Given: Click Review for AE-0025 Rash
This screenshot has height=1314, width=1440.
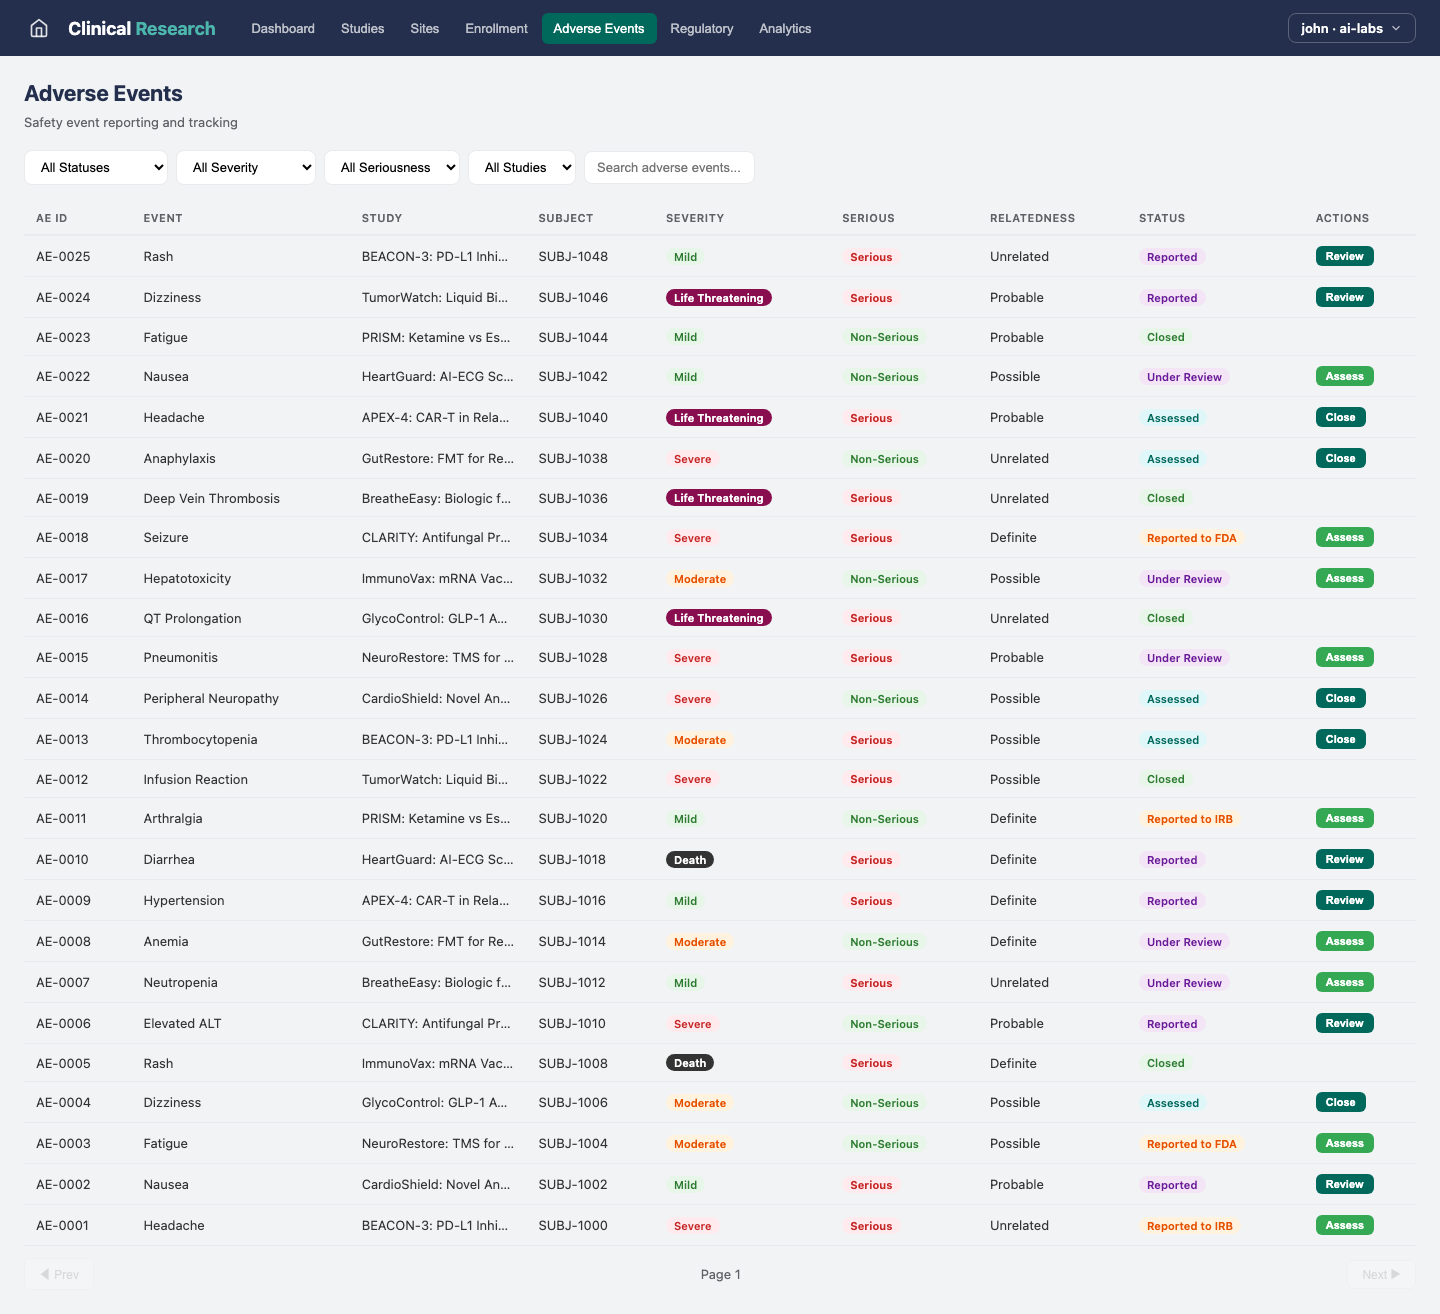Looking at the screenshot, I should coord(1344,256).
